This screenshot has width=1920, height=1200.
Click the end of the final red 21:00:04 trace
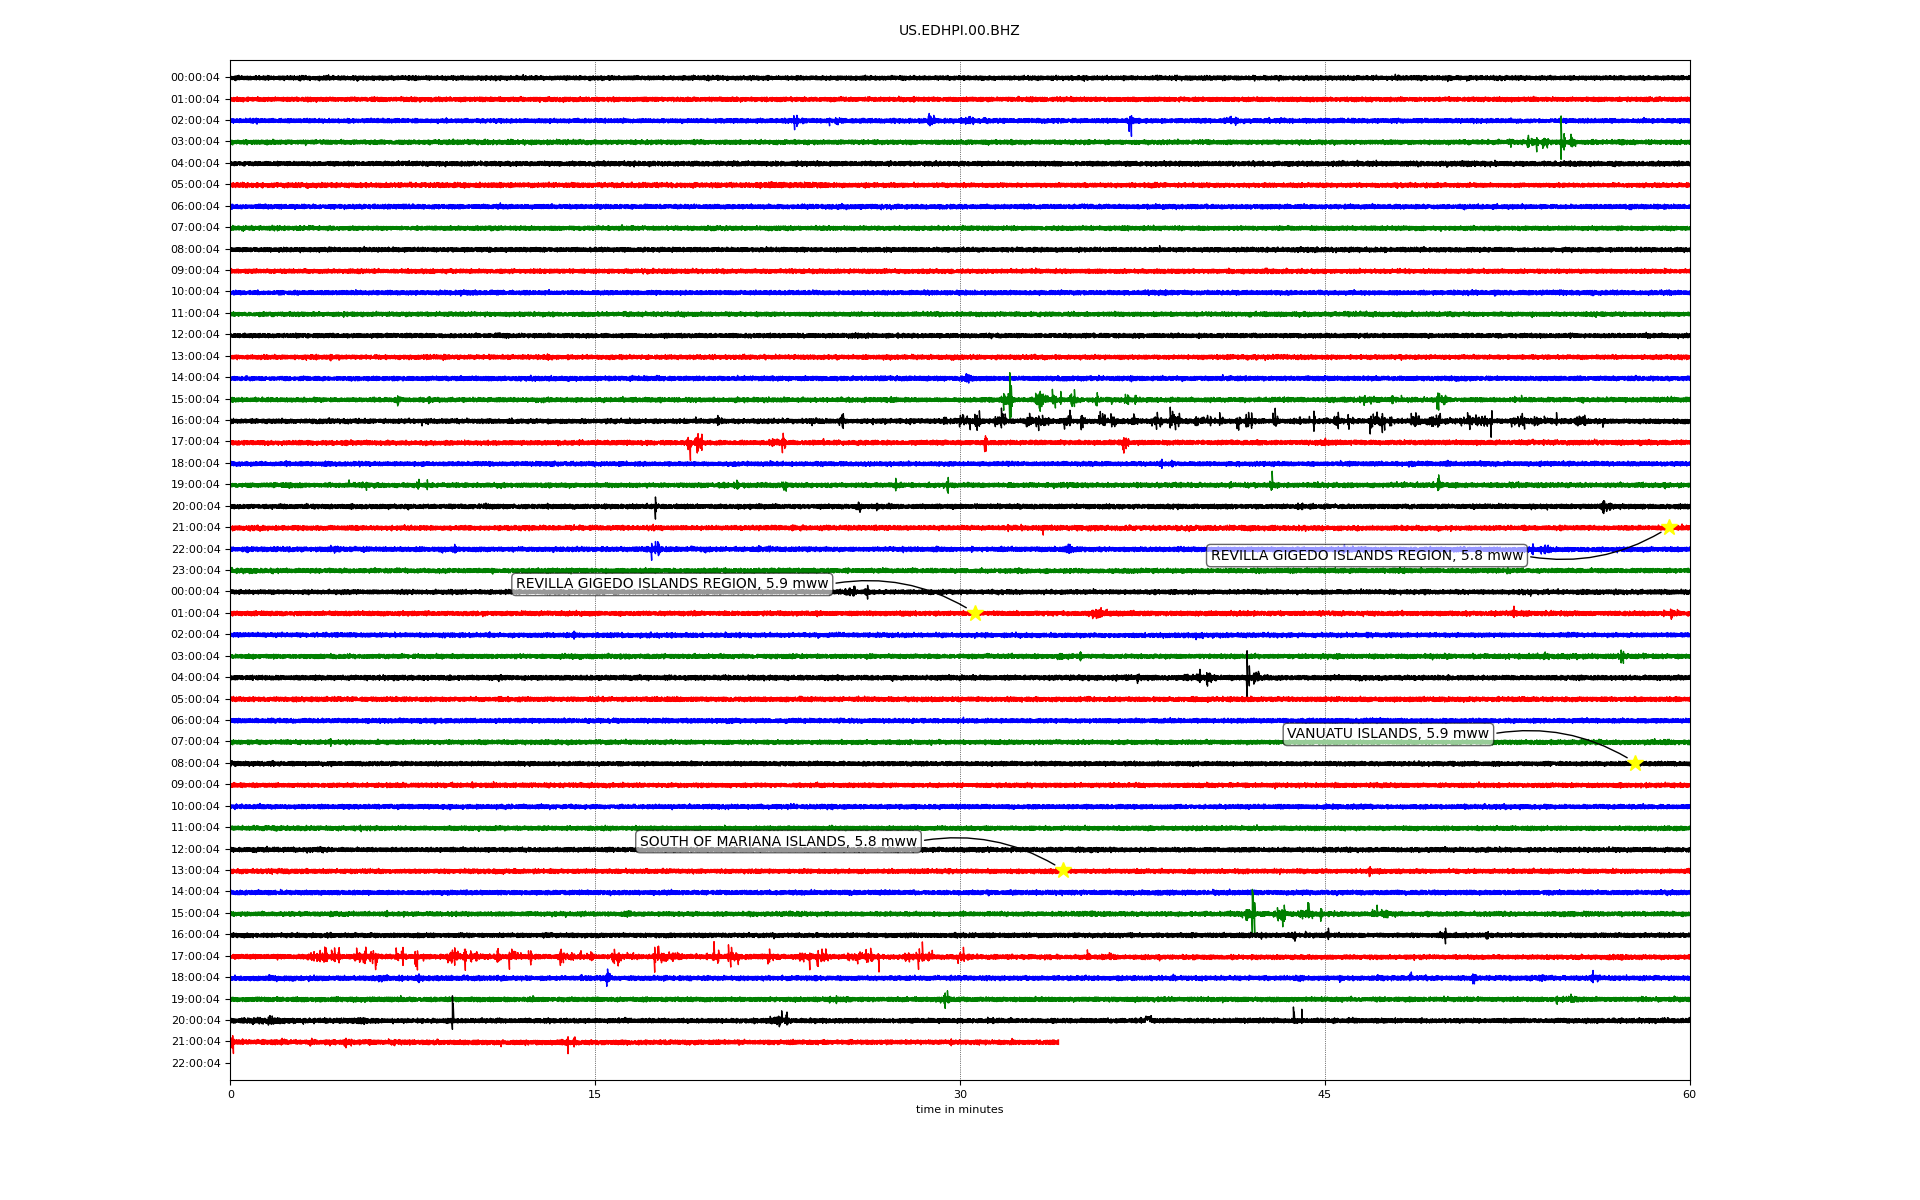(x=1057, y=1042)
